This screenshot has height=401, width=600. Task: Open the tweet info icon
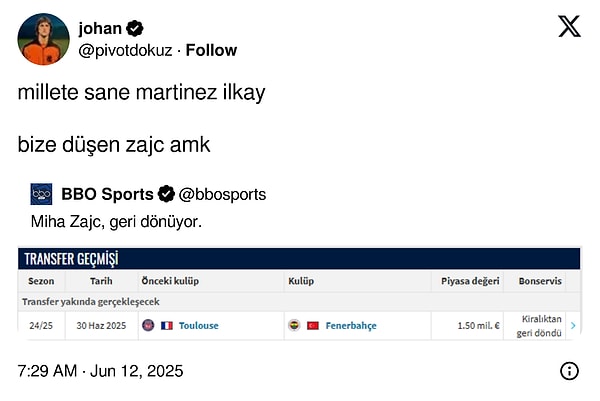pos(569,371)
